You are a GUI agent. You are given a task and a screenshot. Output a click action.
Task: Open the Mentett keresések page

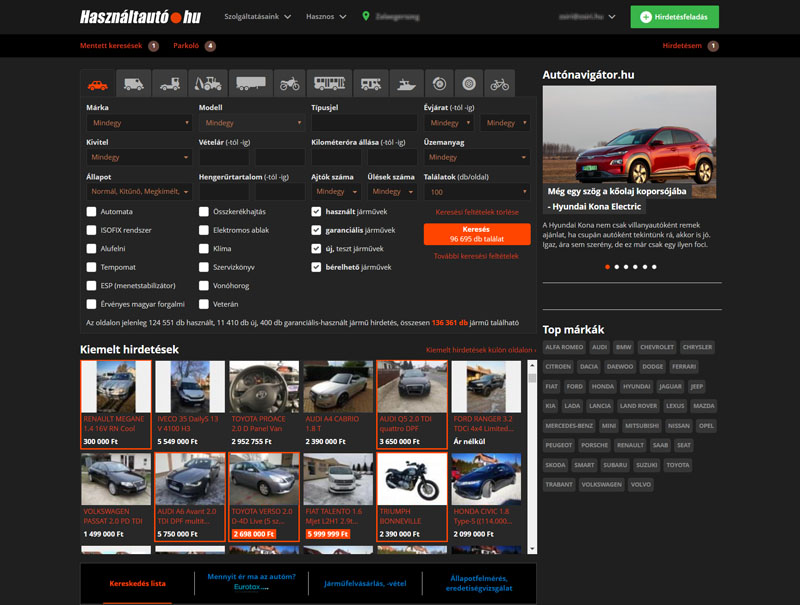click(111, 46)
